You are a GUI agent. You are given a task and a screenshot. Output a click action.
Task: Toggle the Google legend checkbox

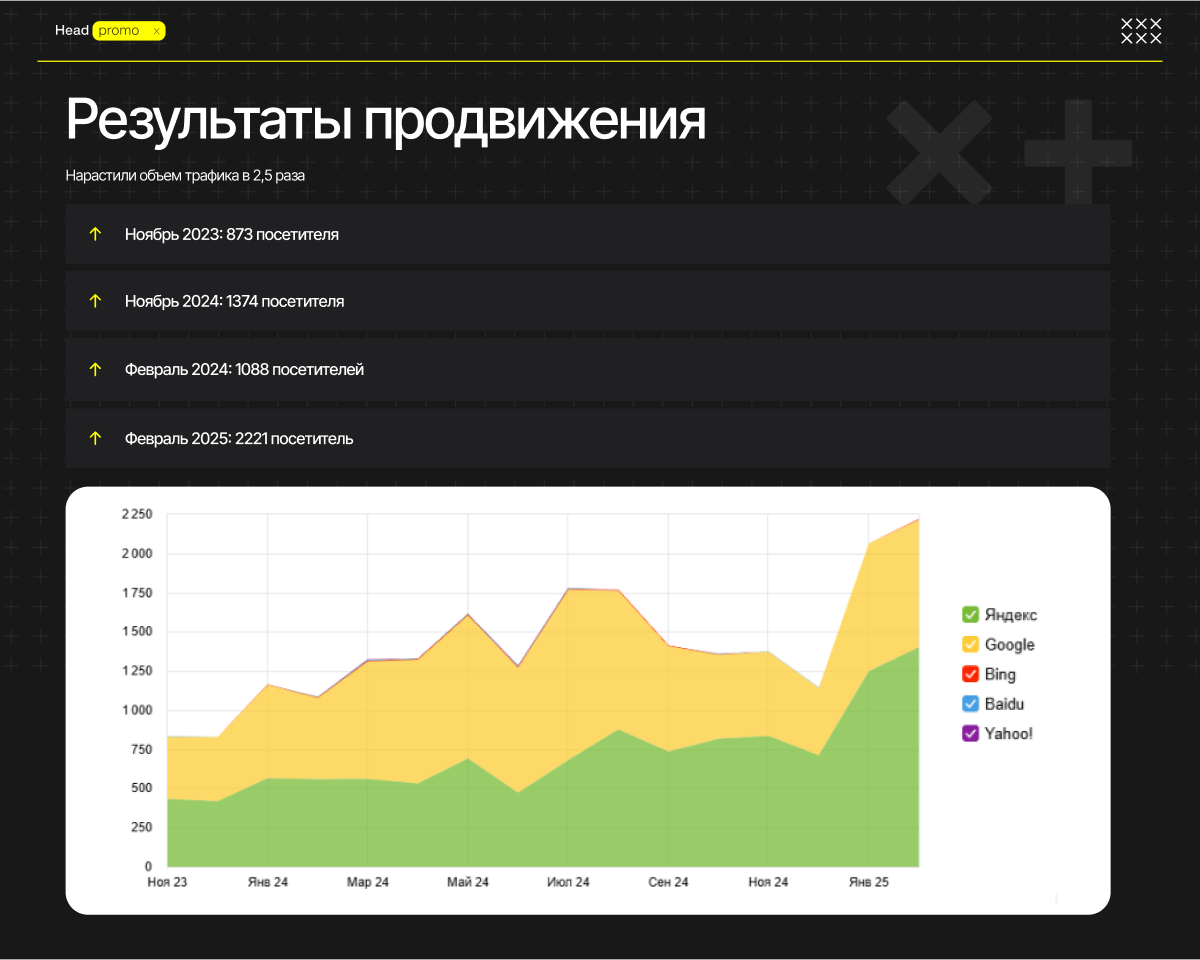(x=970, y=645)
